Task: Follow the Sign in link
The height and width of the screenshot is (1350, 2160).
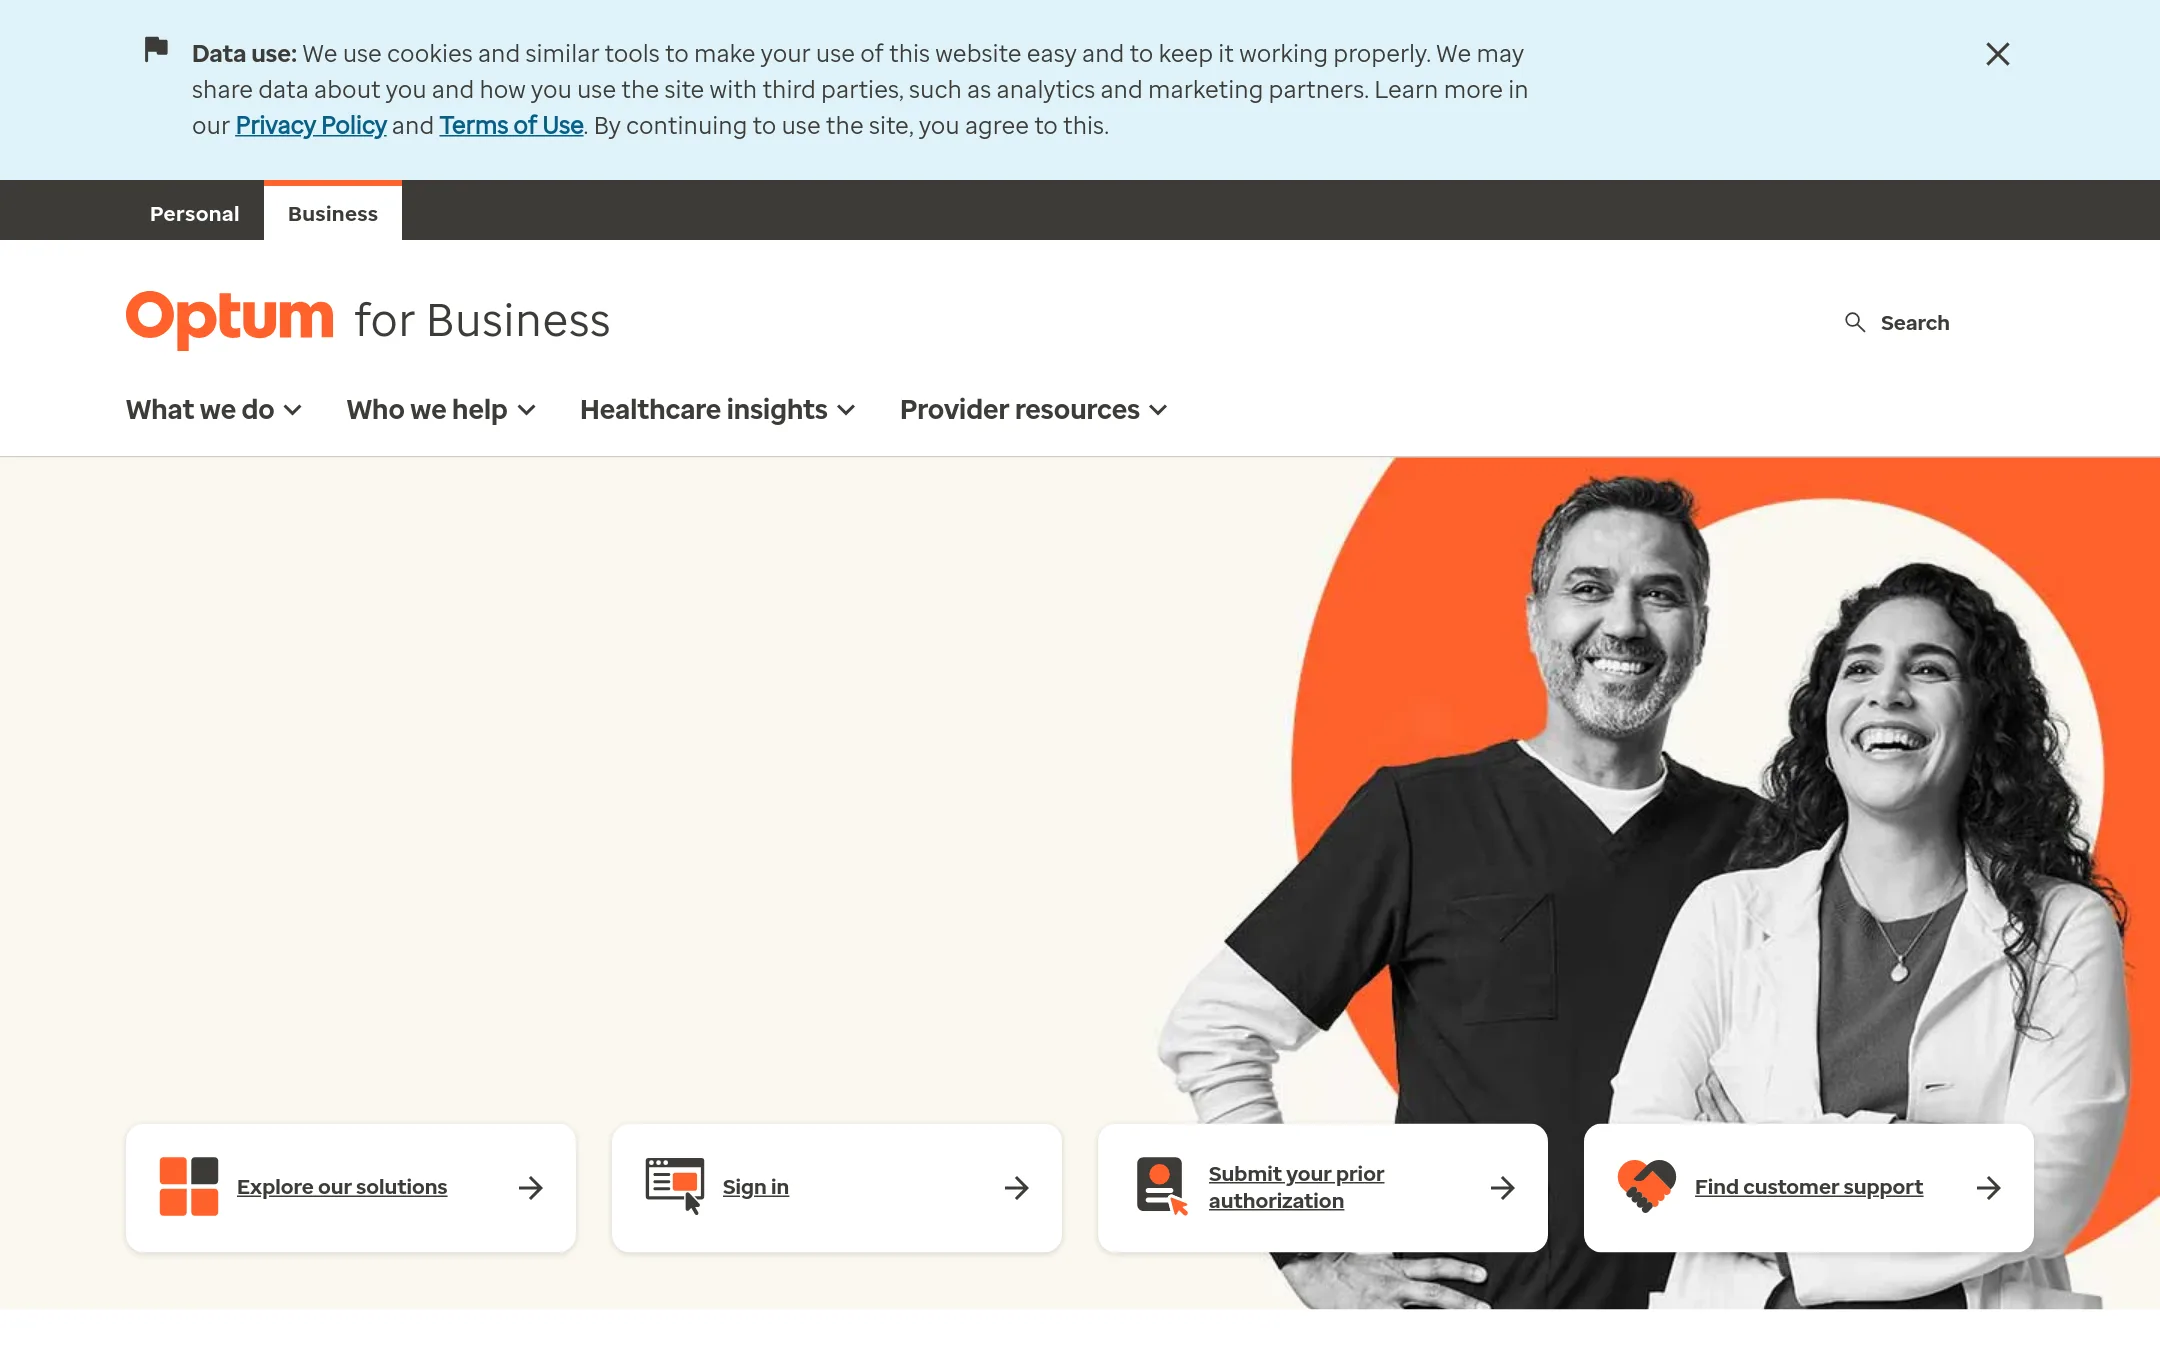Action: [x=756, y=1187]
